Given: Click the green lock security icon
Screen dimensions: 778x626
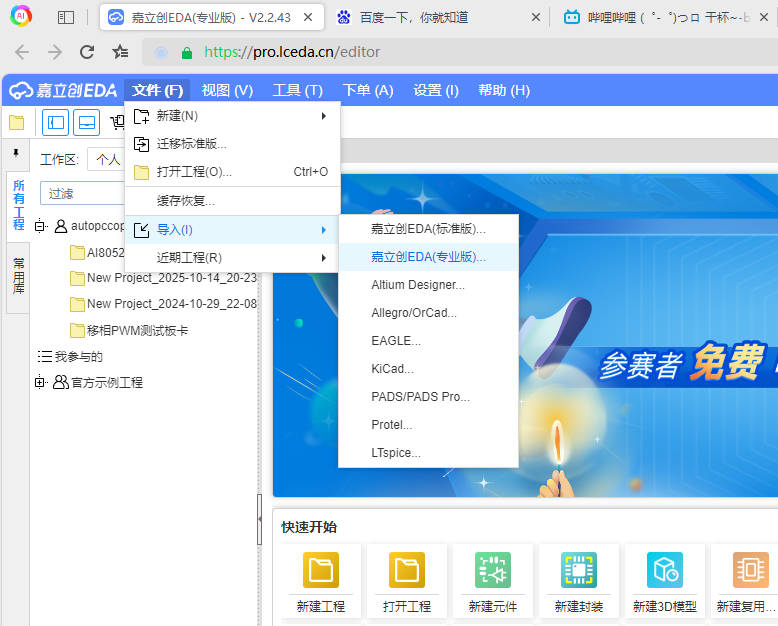Looking at the screenshot, I should point(187,53).
